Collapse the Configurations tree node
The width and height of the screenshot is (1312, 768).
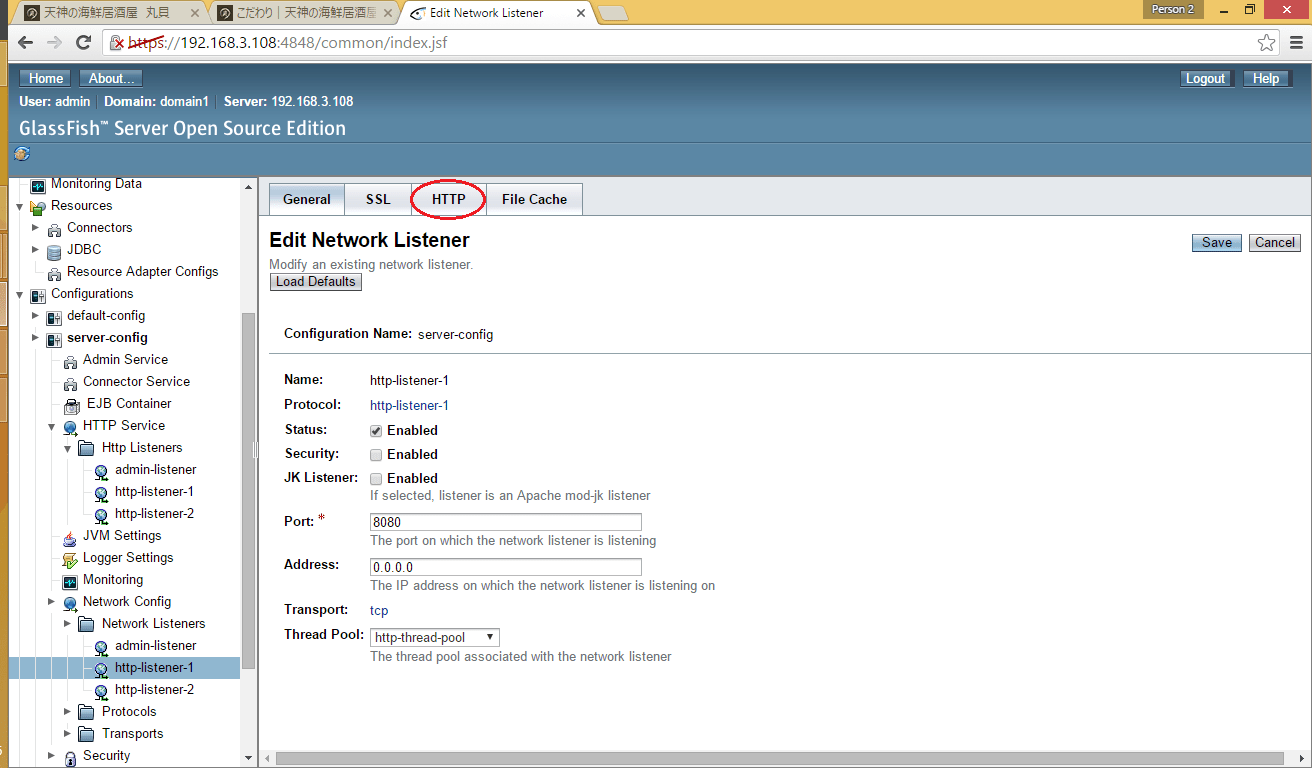pyautogui.click(x=19, y=294)
